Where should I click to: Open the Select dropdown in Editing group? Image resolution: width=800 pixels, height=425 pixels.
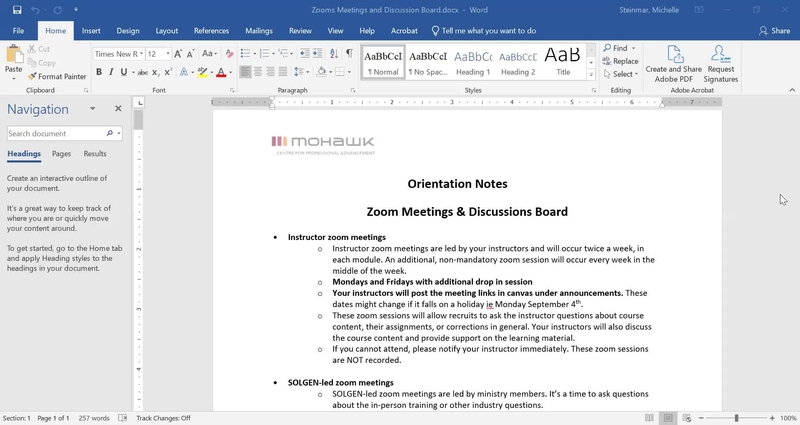621,74
